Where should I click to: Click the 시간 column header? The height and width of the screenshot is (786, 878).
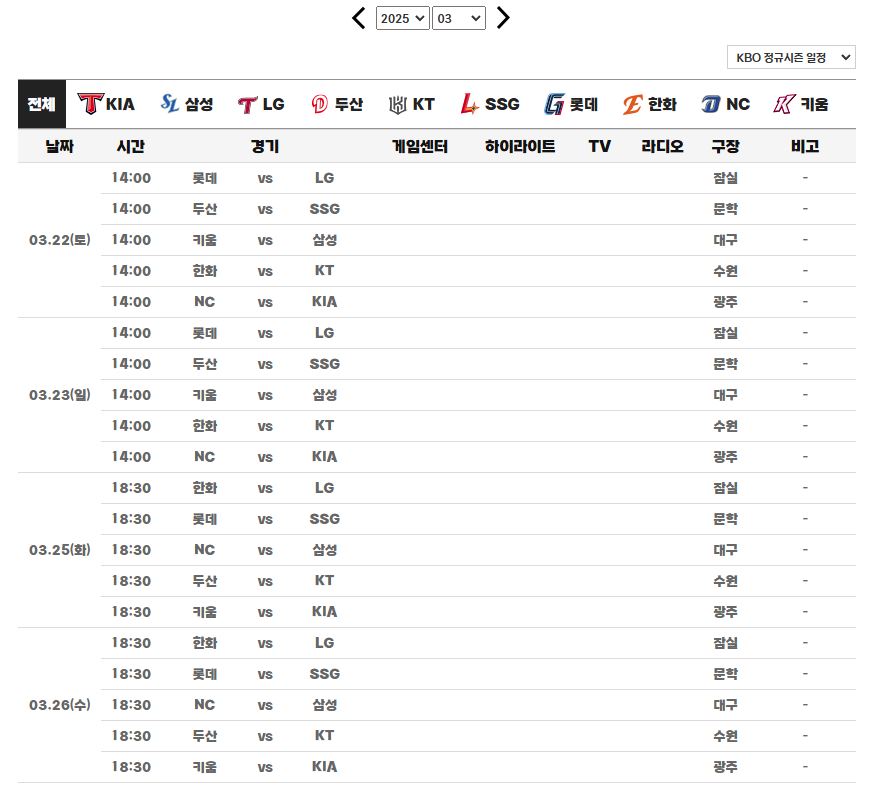130,147
